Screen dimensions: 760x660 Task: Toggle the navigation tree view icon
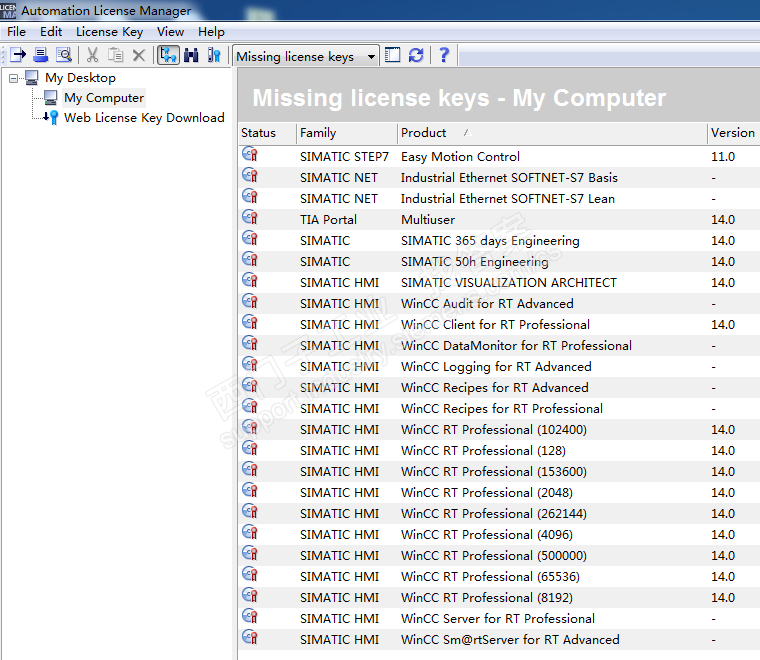pyautogui.click(x=168, y=55)
